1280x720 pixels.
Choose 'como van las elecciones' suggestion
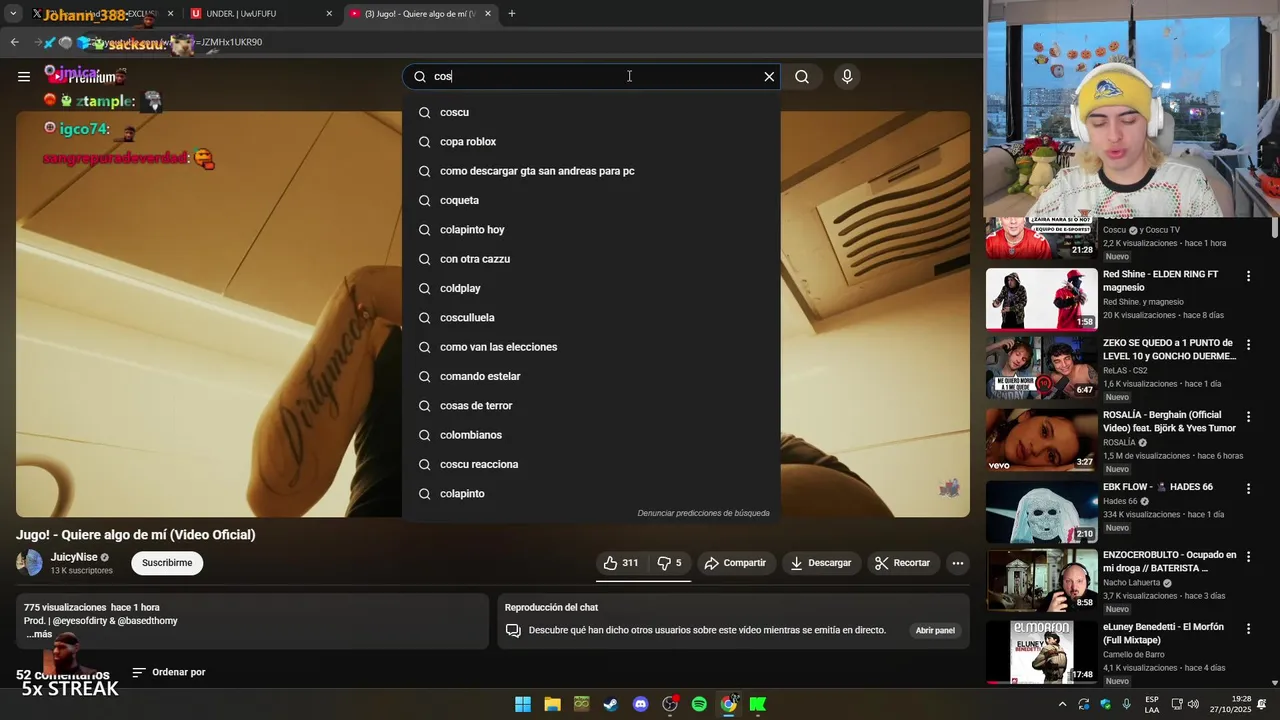(591, 347)
